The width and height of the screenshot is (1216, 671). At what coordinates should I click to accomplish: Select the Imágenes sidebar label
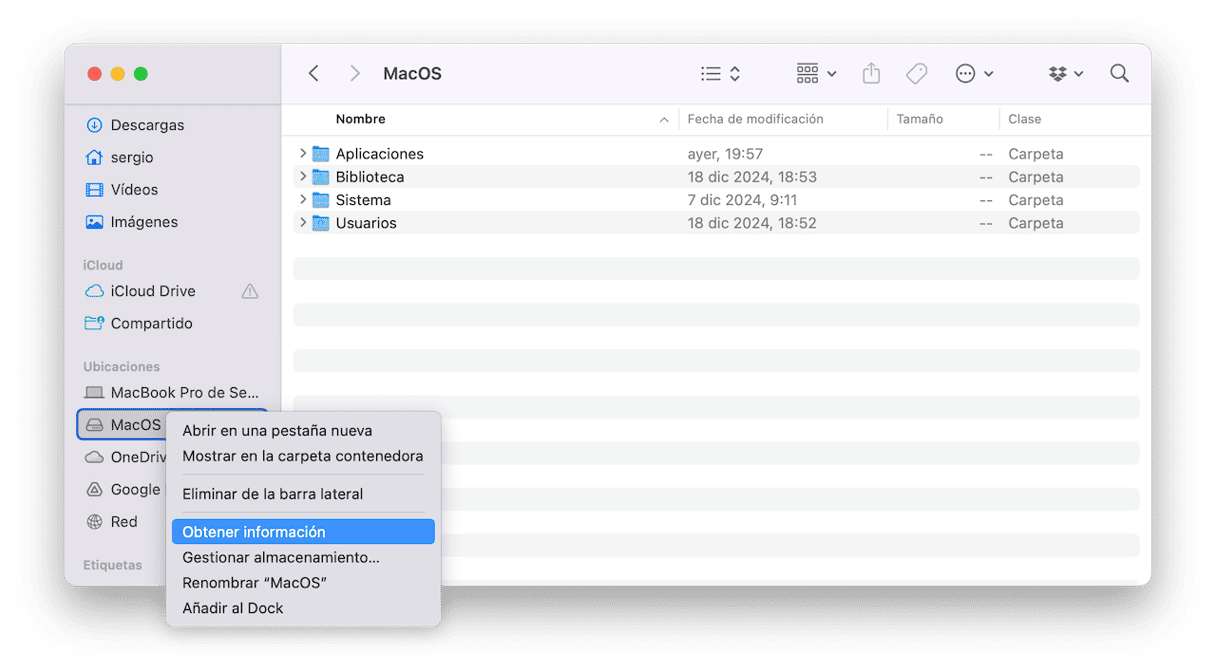pyautogui.click(x=145, y=222)
